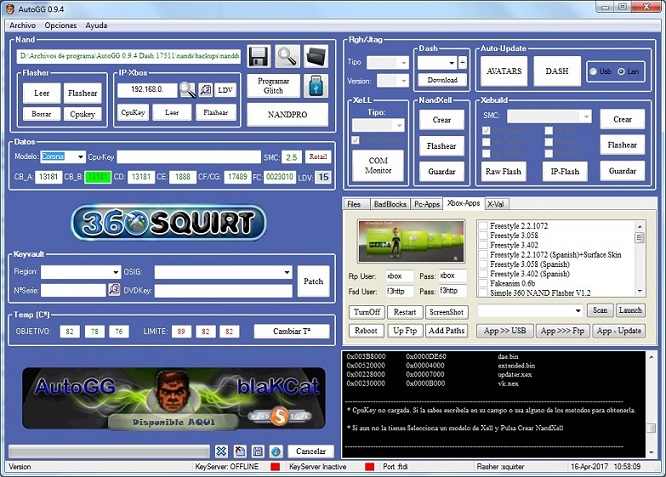Click the magnifier icon next to IP address
Screen dimensions: 666x477
coord(188,90)
